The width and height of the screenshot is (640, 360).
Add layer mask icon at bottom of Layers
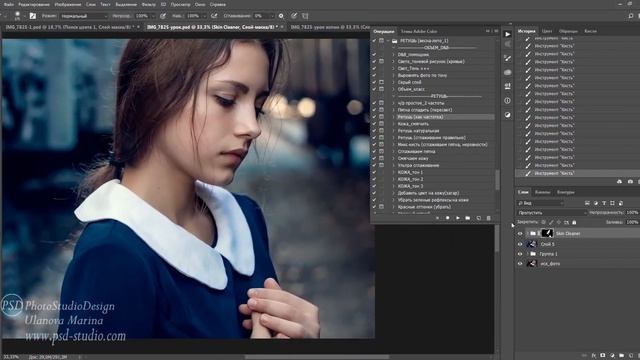point(603,356)
